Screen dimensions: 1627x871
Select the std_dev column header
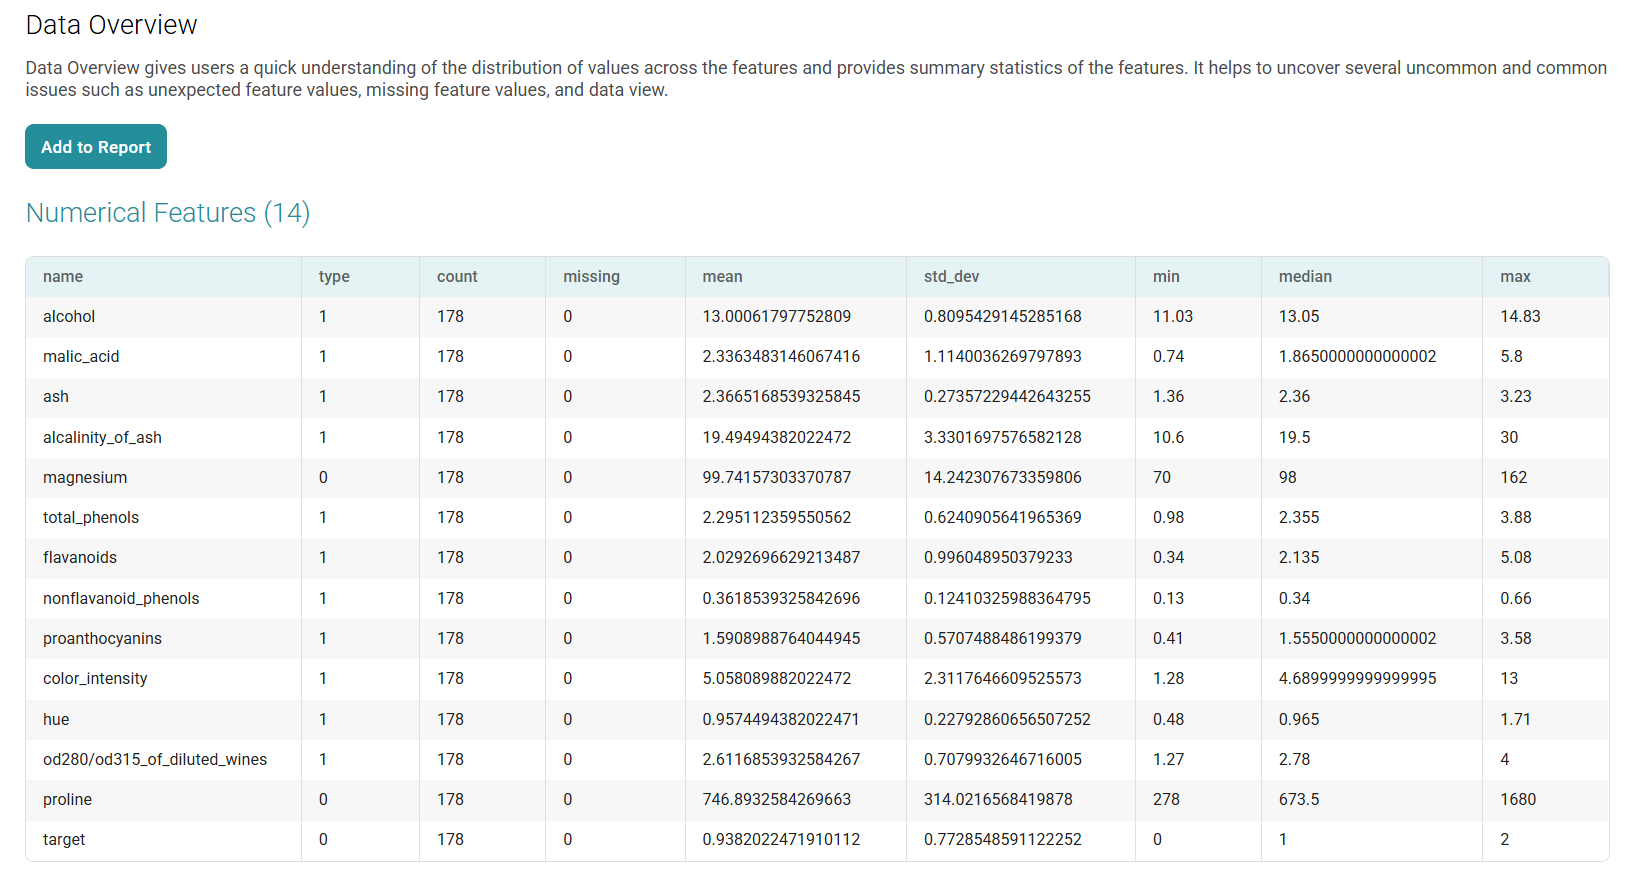(x=951, y=277)
